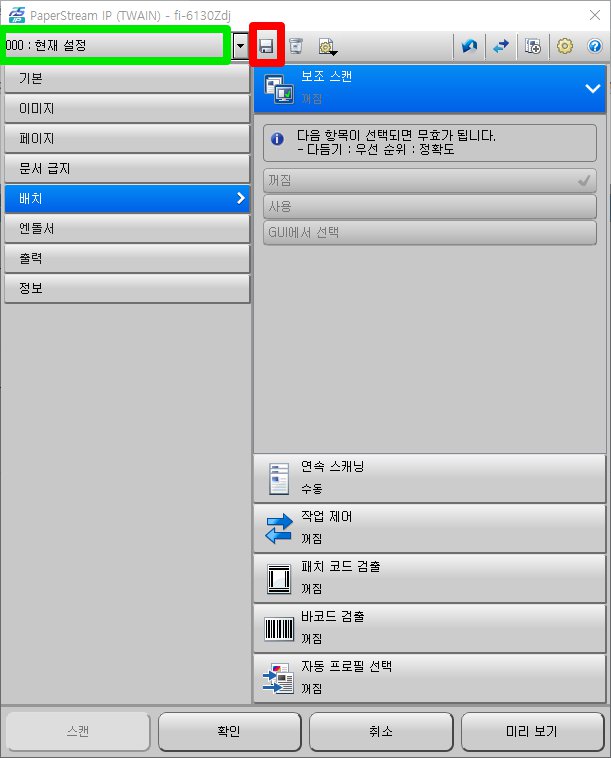Image resolution: width=611 pixels, height=758 pixels.
Task: Click the 보조 스캔 monitor icon
Action: pyautogui.click(x=279, y=89)
